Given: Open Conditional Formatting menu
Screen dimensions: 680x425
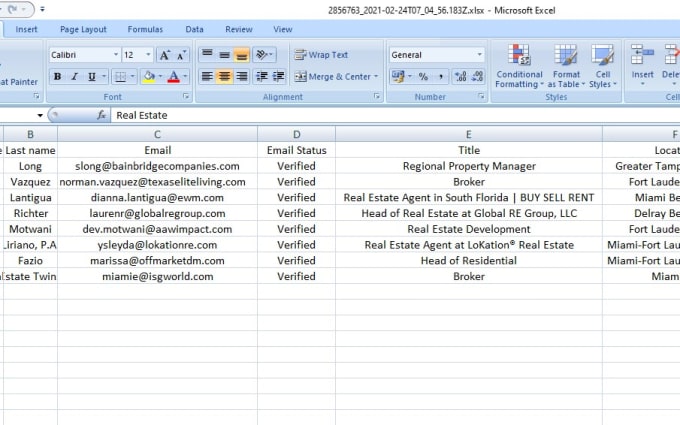Looking at the screenshot, I should pyautogui.click(x=519, y=66).
